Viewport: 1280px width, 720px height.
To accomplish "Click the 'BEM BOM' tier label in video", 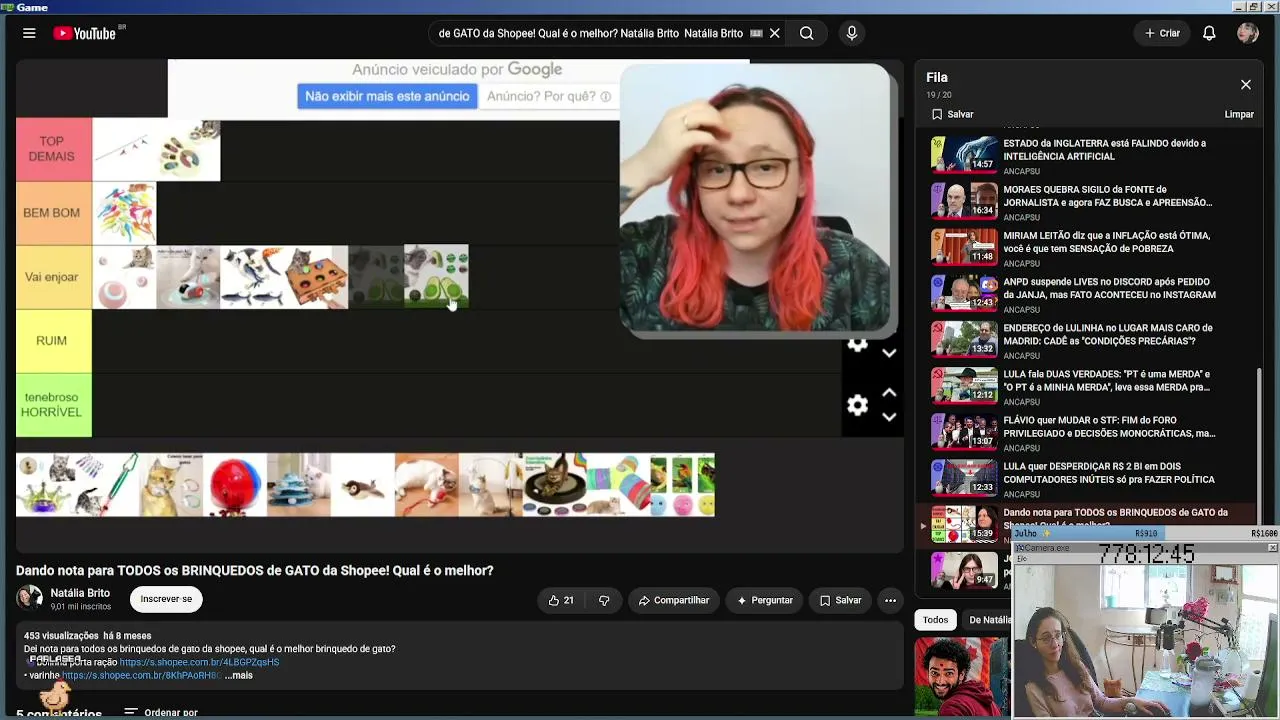I will point(53,213).
